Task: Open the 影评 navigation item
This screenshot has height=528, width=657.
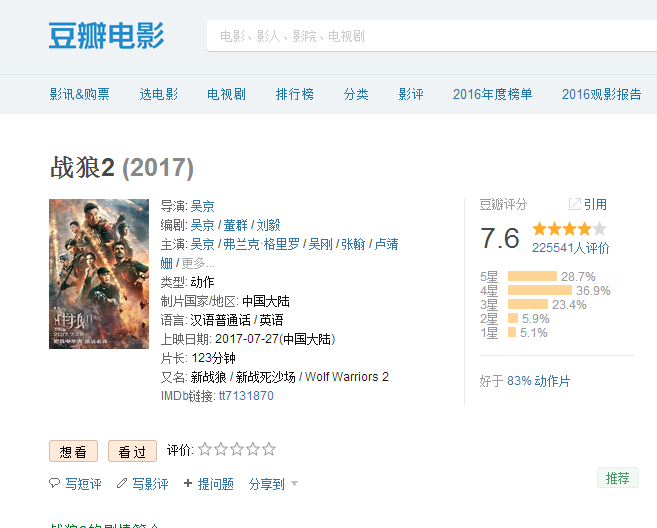Action: tap(411, 94)
